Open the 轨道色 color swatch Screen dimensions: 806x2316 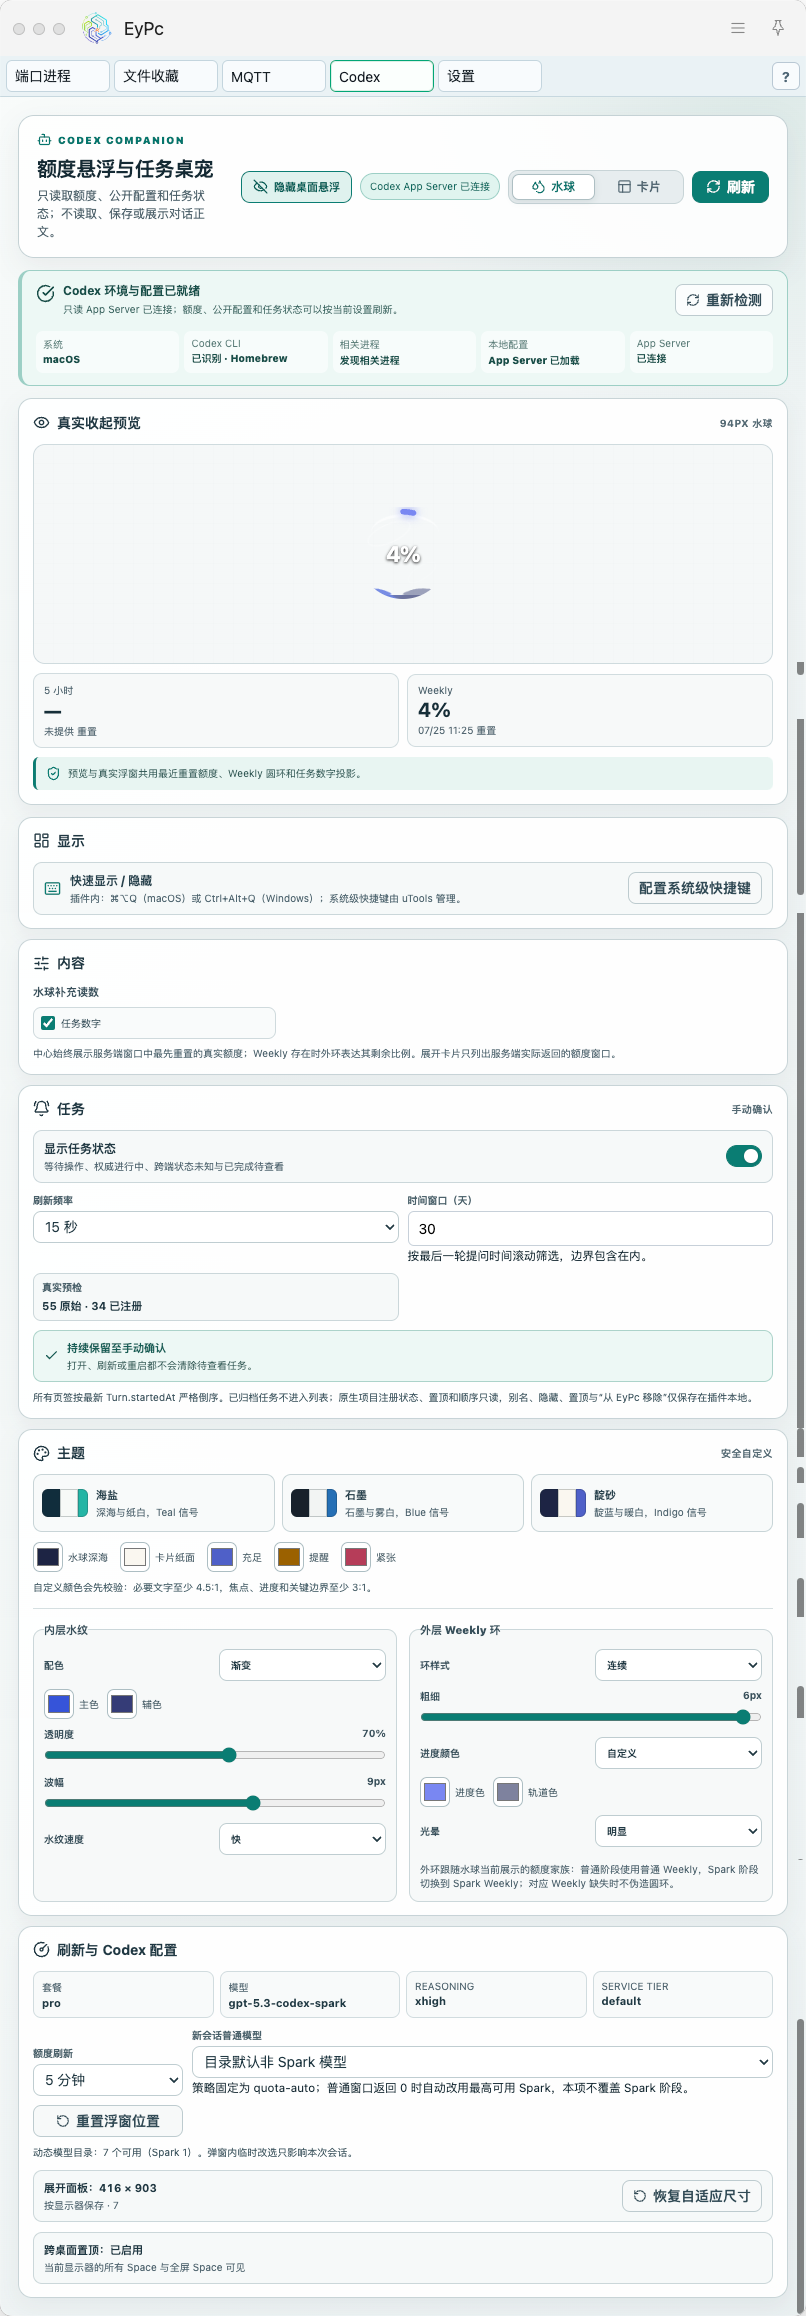click(x=508, y=1792)
